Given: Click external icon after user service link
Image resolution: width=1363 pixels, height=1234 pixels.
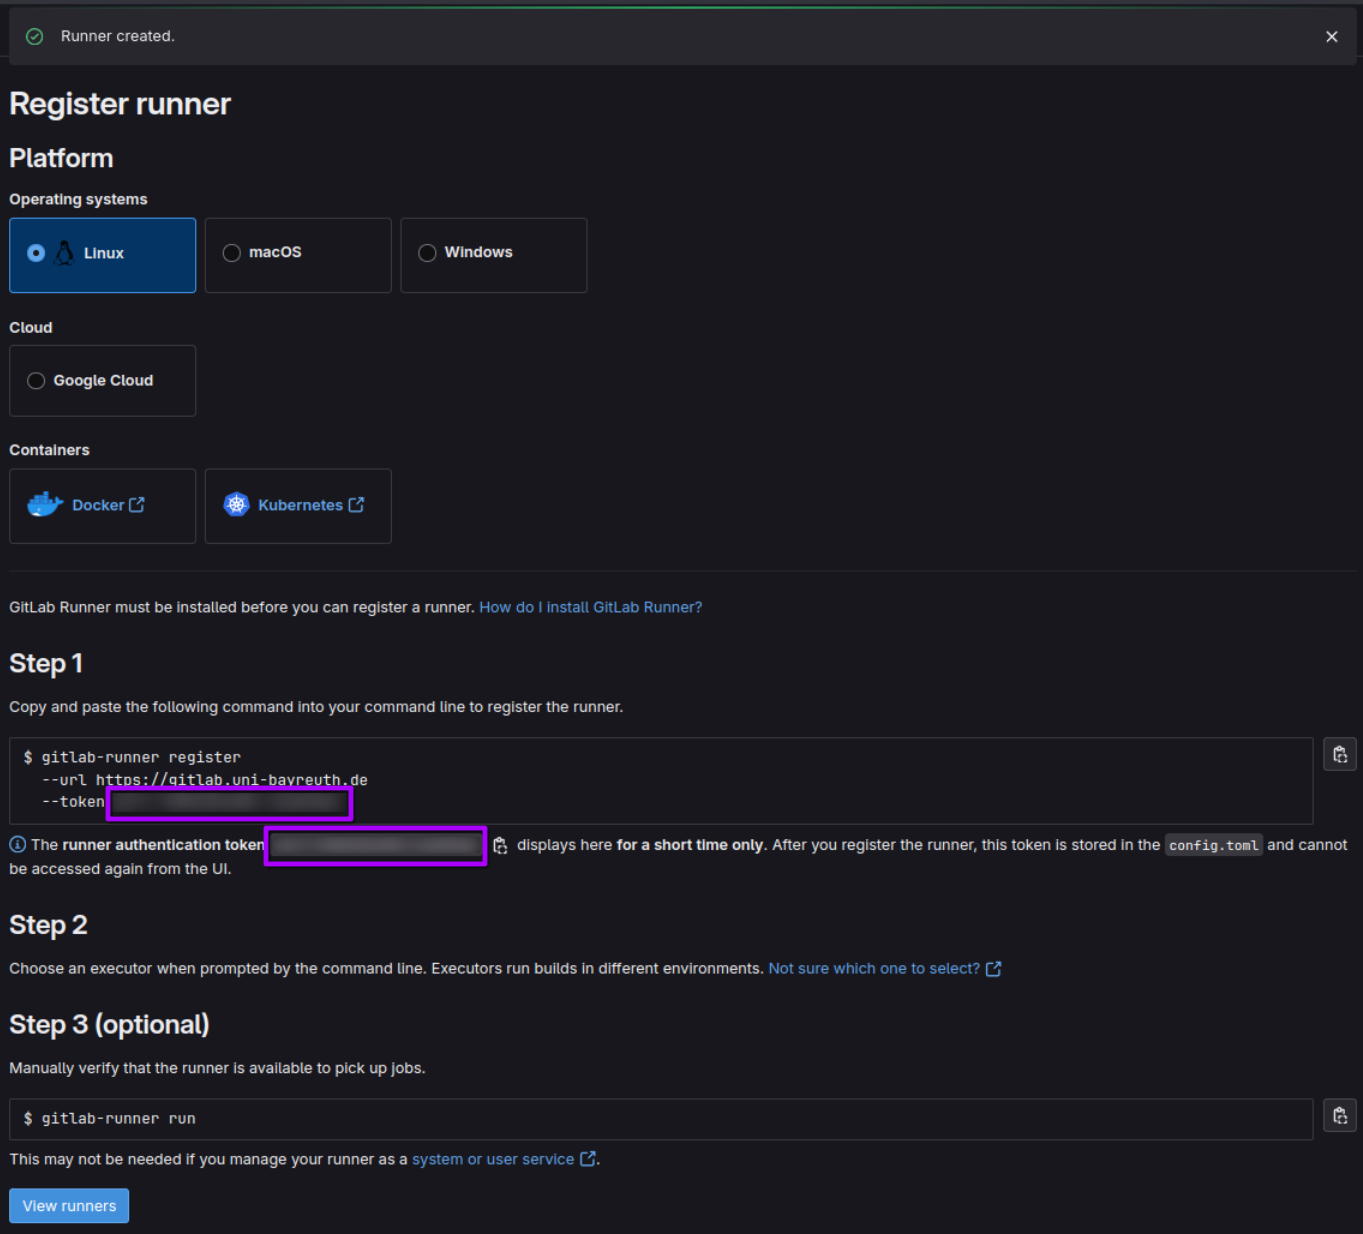Looking at the screenshot, I should click(588, 1159).
